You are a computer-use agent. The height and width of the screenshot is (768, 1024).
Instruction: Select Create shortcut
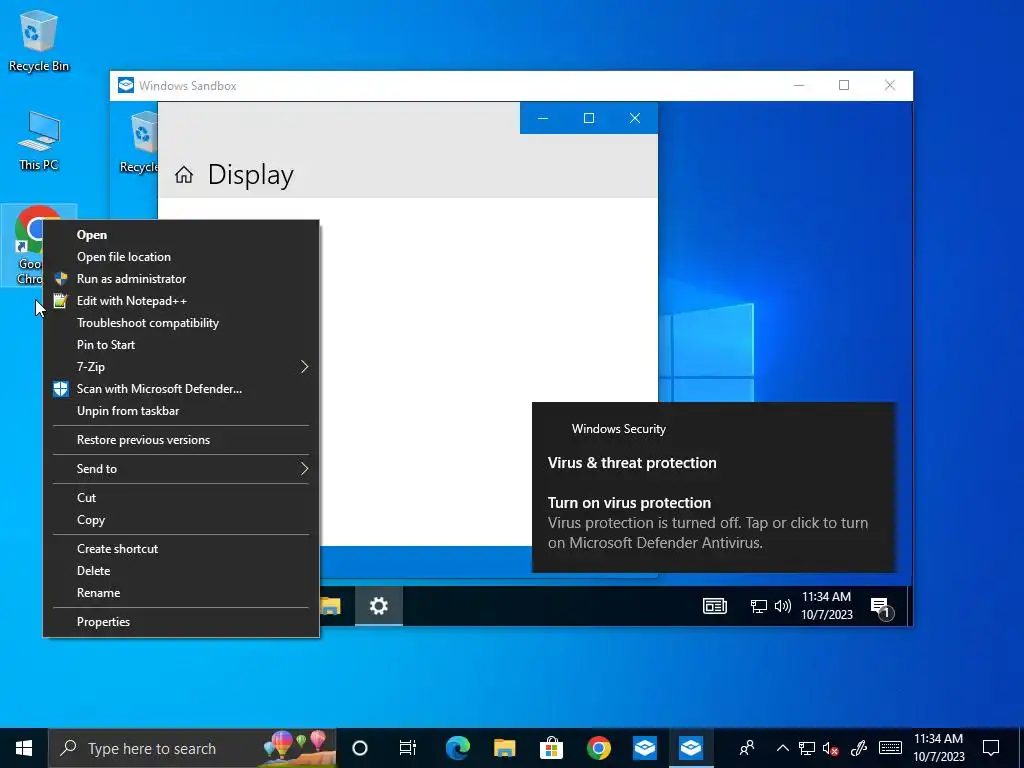click(x=181, y=549)
